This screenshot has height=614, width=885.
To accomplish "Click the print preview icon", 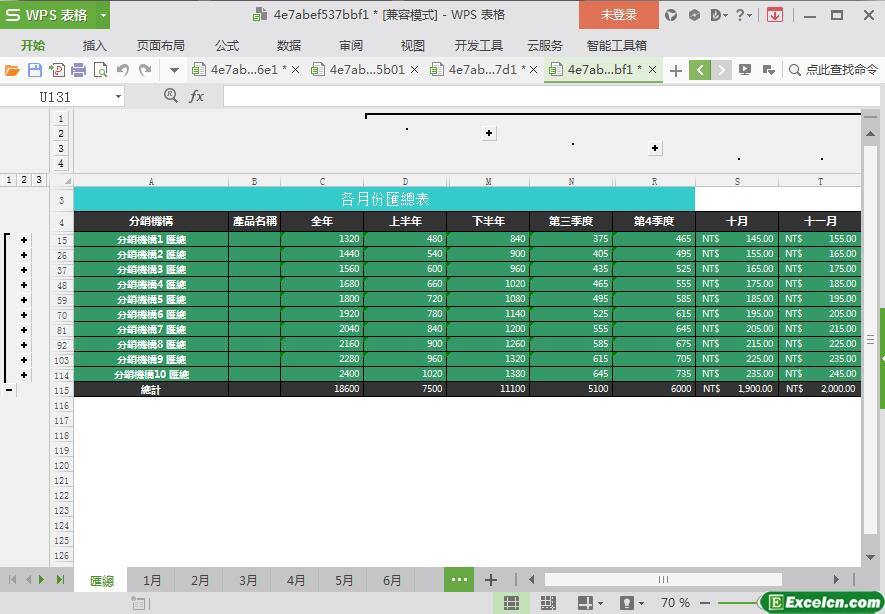I will [x=100, y=70].
